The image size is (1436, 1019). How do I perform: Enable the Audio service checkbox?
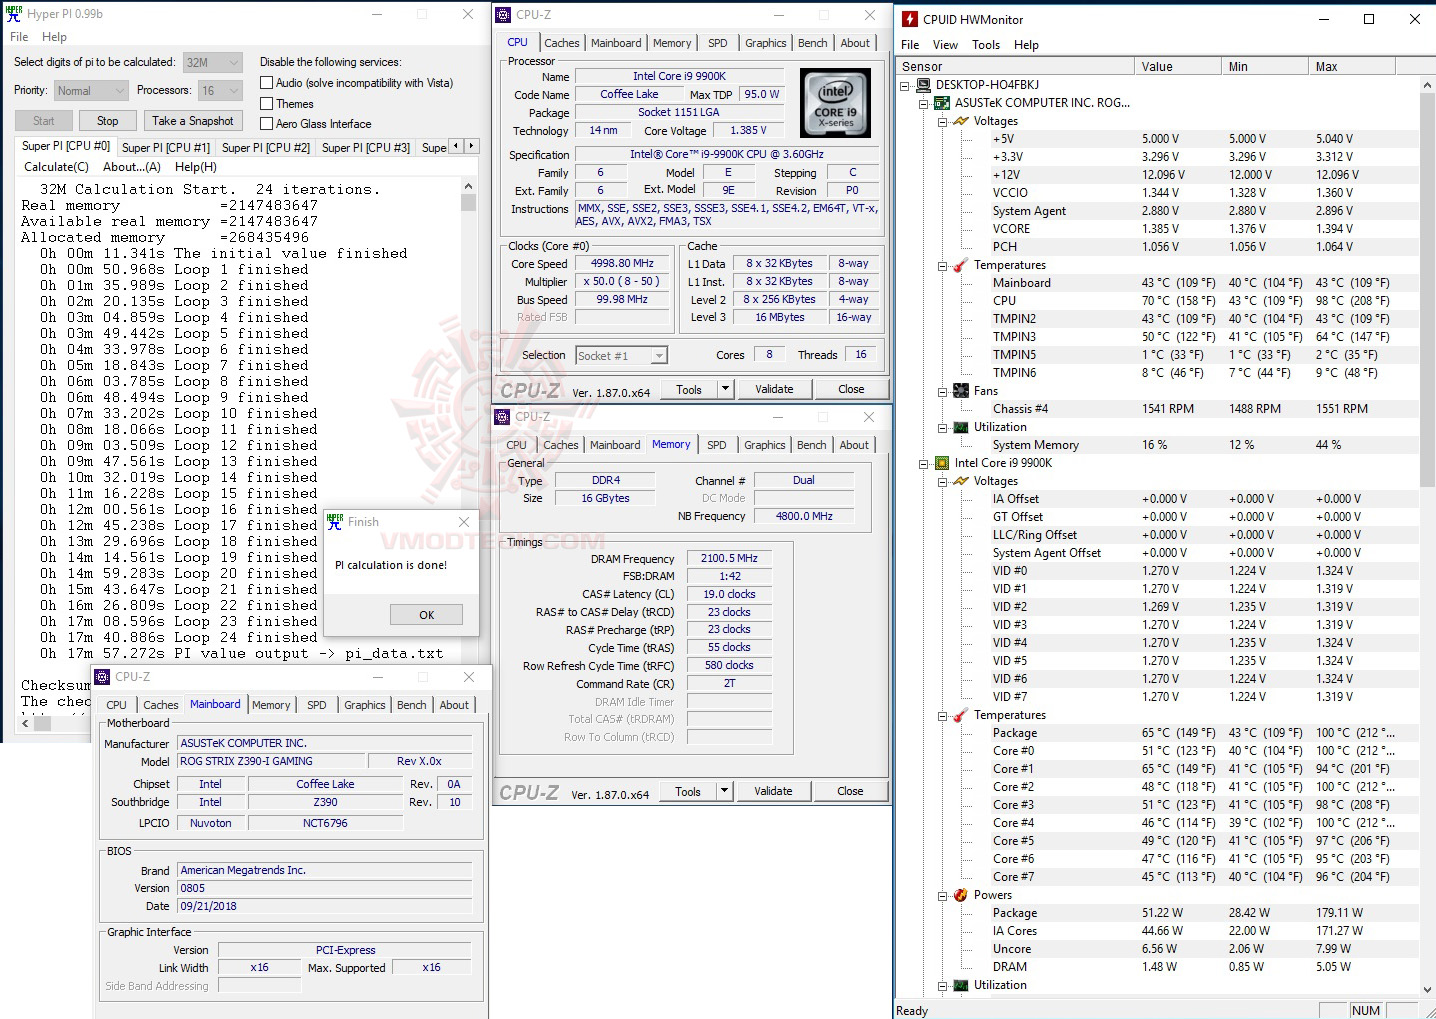coord(267,83)
